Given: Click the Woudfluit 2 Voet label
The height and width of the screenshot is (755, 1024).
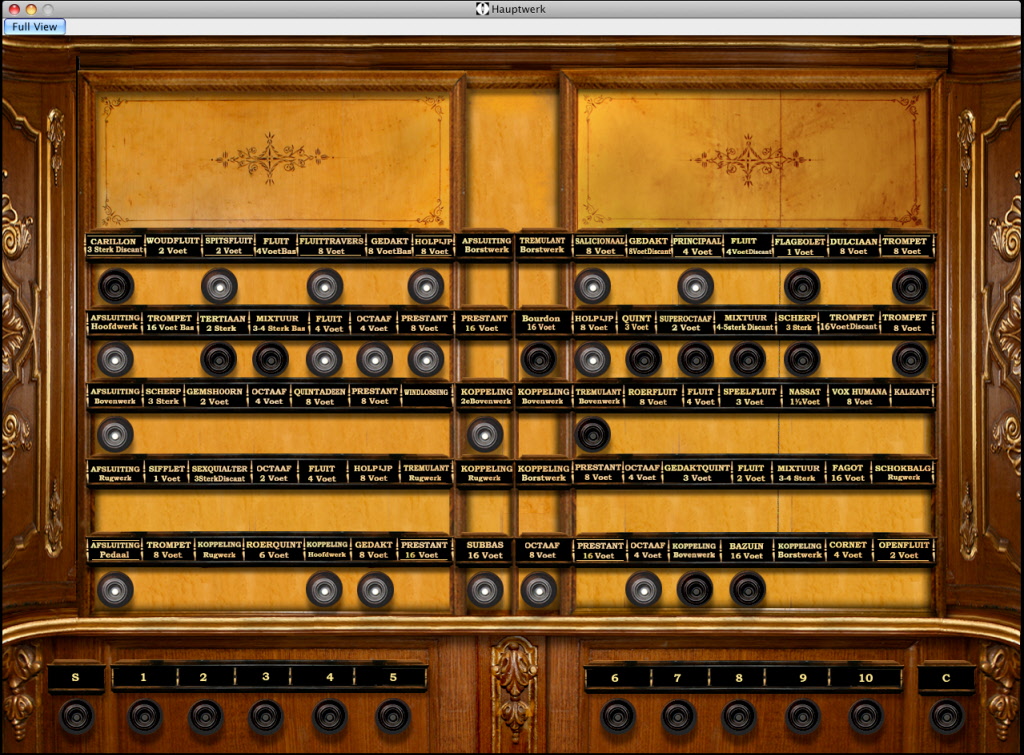Looking at the screenshot, I should point(172,246).
